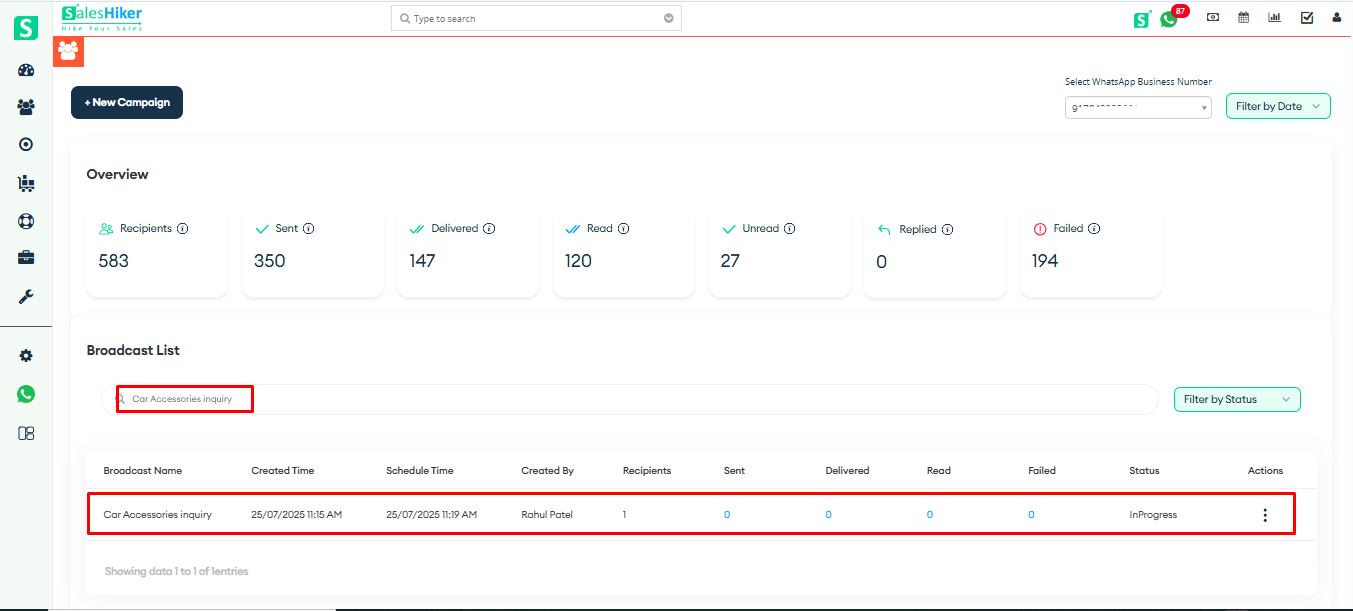The height and width of the screenshot is (611, 1353).
Task: Click the info icon beside Failed
Action: point(1094,228)
